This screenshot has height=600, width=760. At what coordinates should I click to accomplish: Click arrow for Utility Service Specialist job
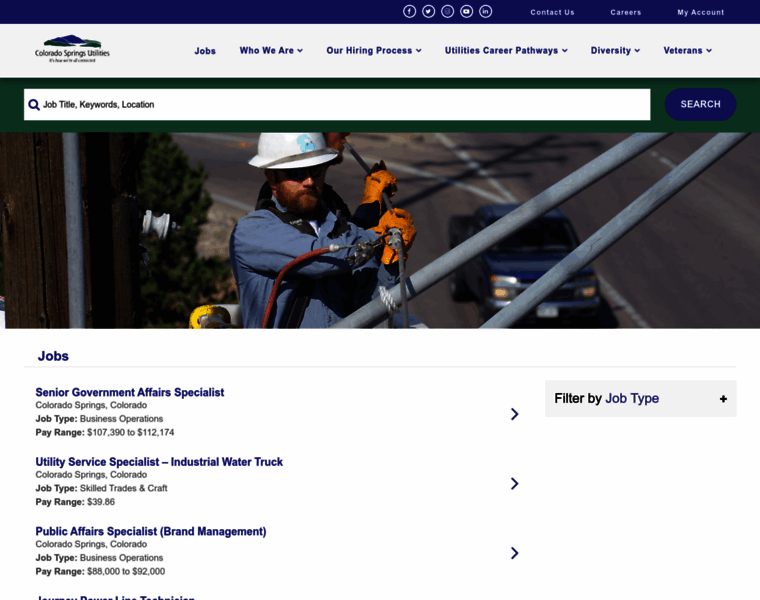pos(515,483)
